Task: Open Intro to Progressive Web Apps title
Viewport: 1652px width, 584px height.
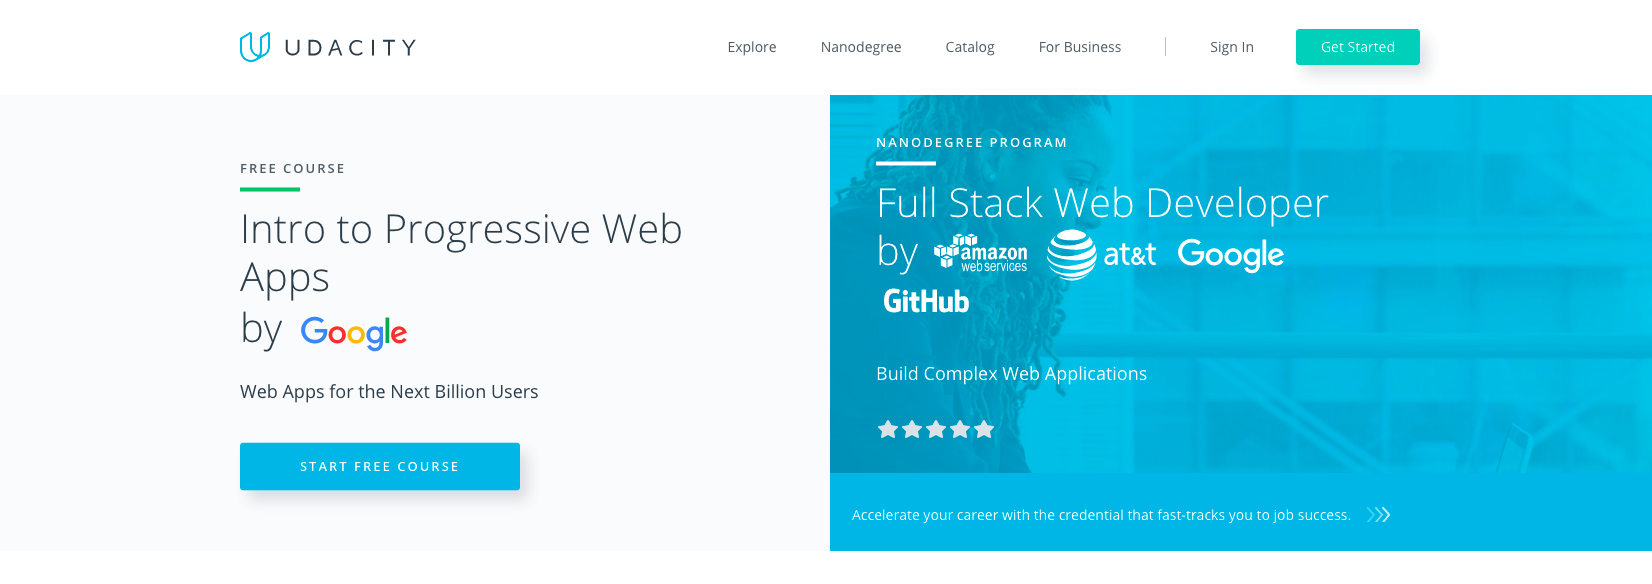Action: (x=461, y=253)
